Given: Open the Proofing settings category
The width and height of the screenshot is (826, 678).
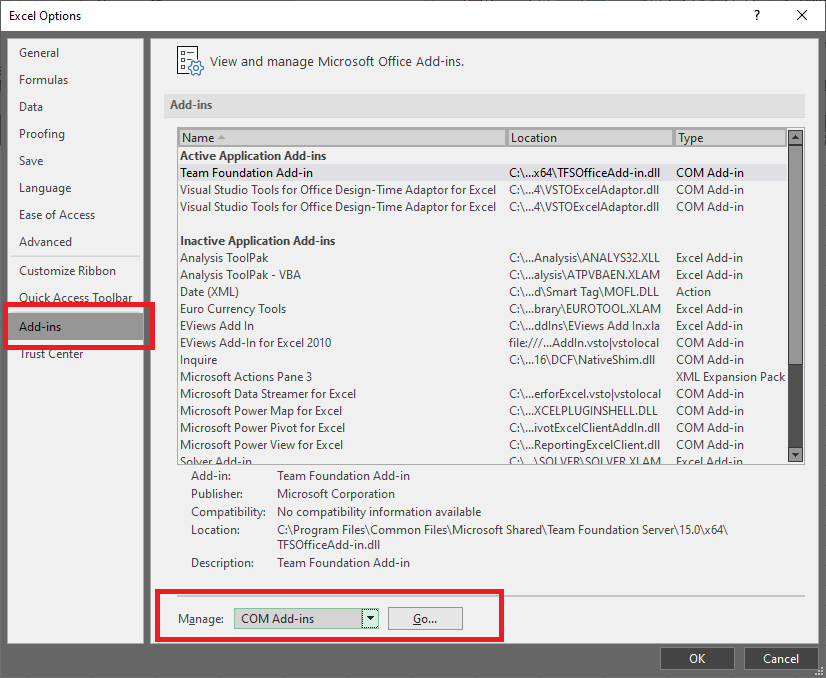Looking at the screenshot, I should click(42, 134).
